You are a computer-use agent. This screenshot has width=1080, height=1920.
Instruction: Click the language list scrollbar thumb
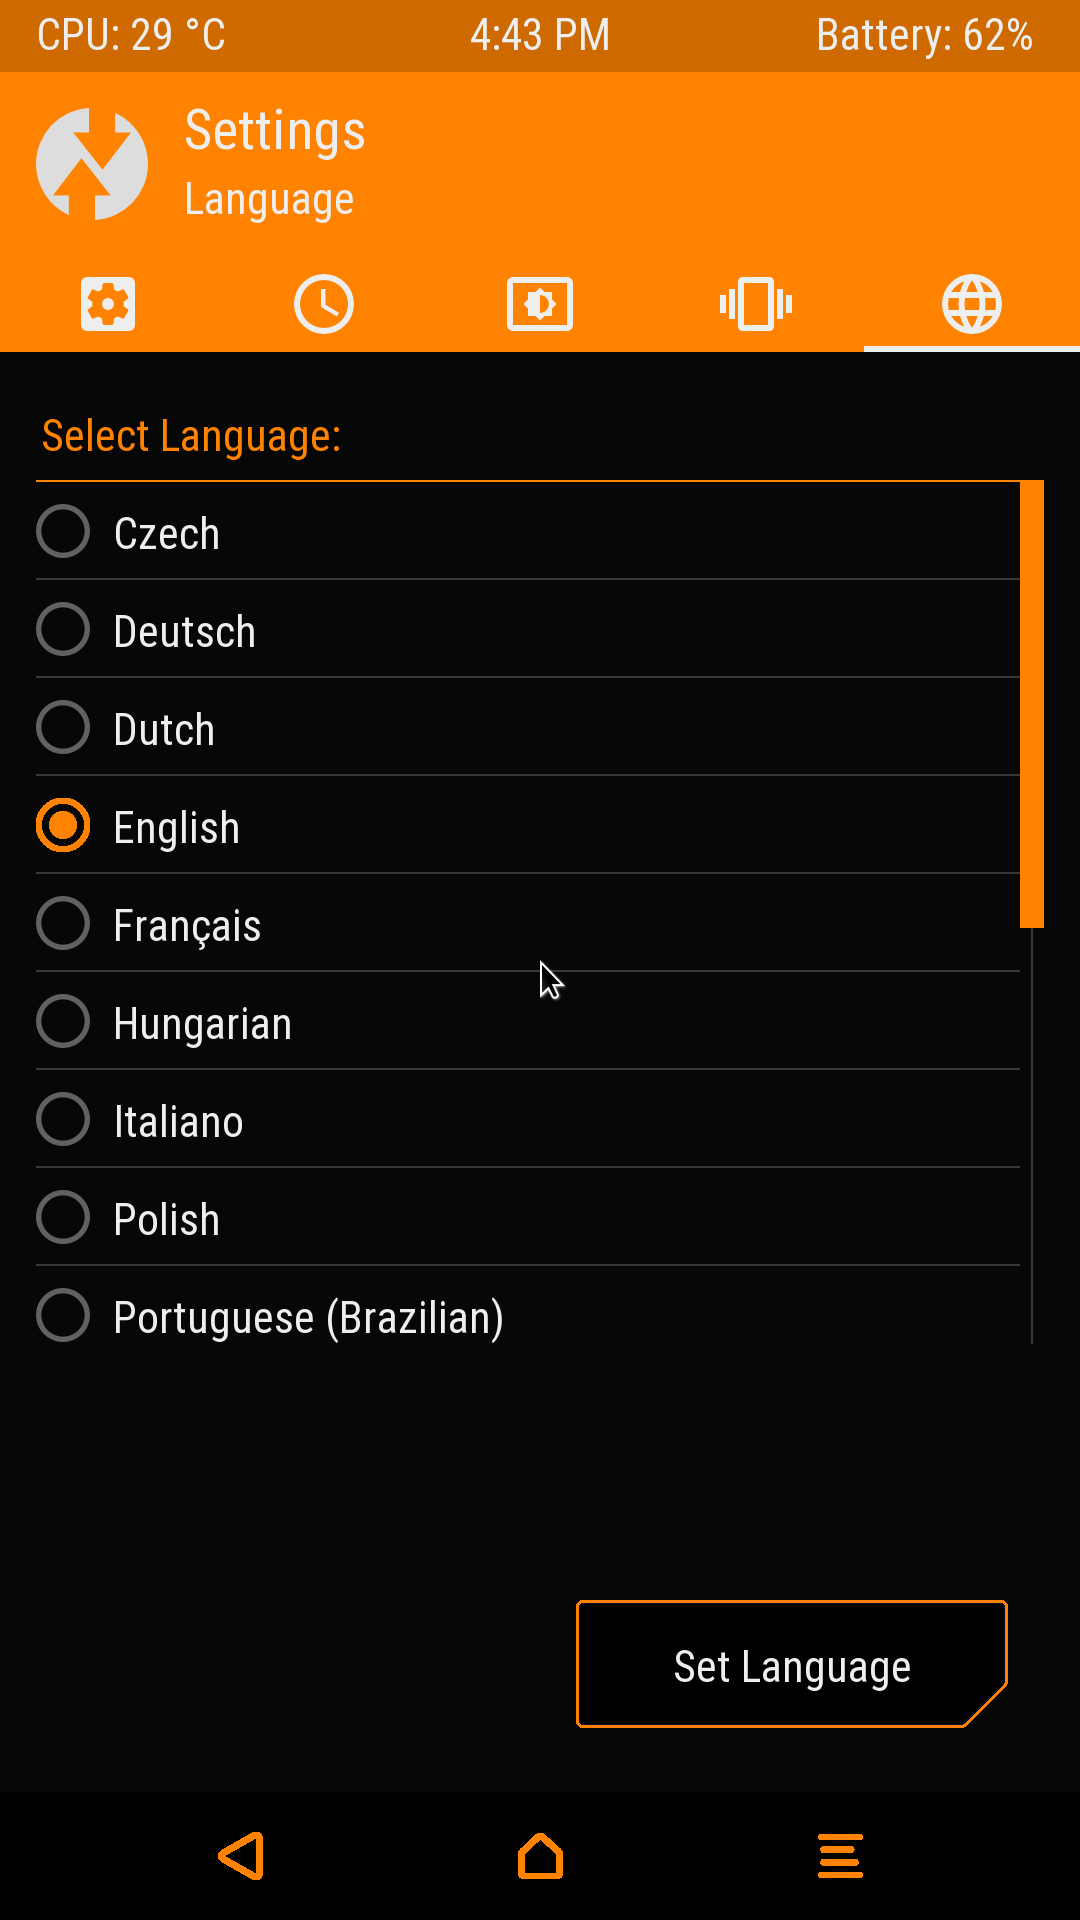click(x=1031, y=704)
